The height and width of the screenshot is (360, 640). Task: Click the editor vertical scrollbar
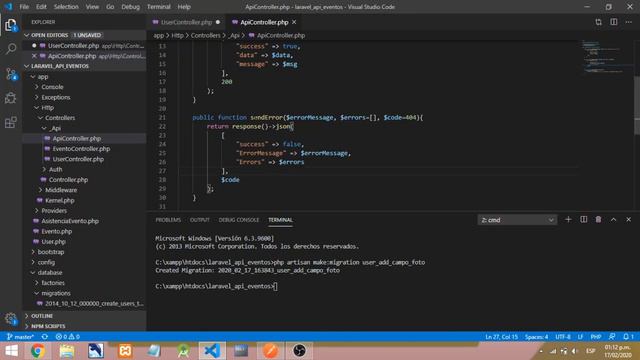637,106
